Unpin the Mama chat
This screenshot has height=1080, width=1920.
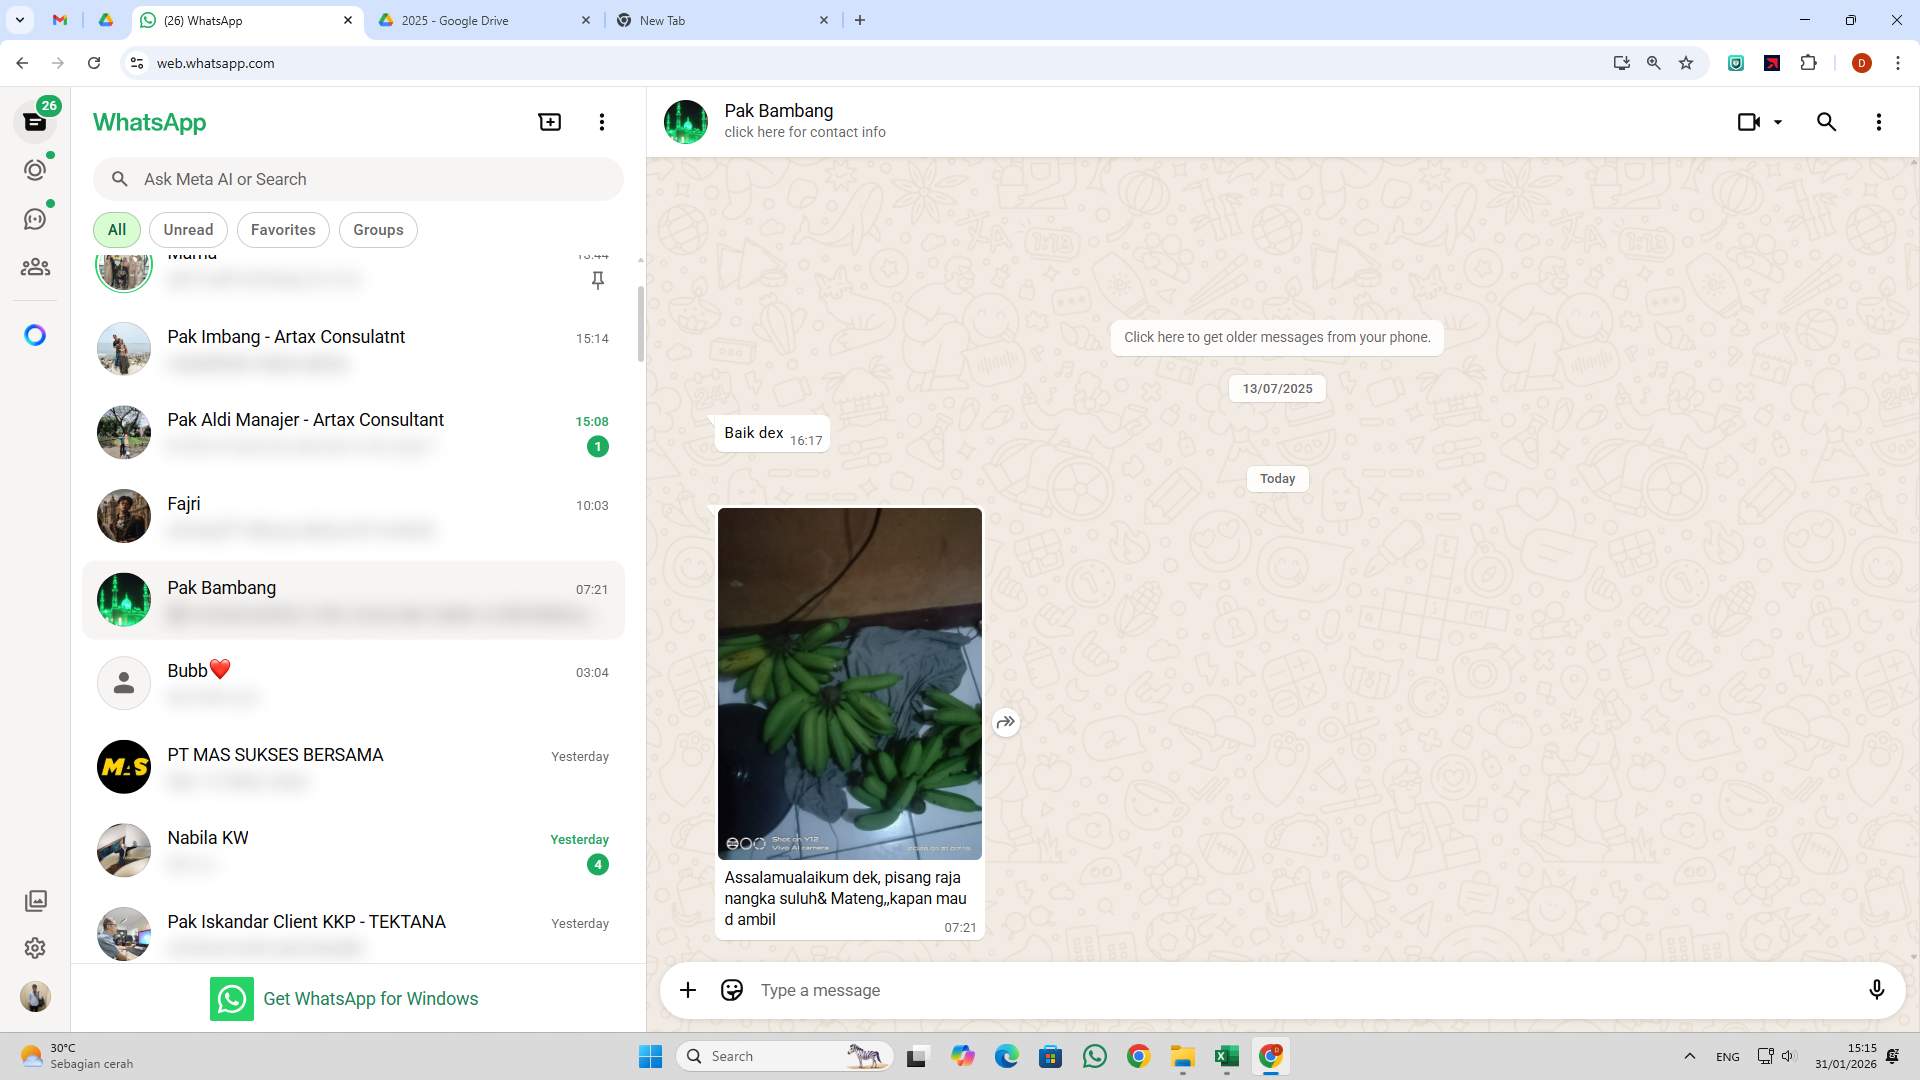pyautogui.click(x=598, y=281)
